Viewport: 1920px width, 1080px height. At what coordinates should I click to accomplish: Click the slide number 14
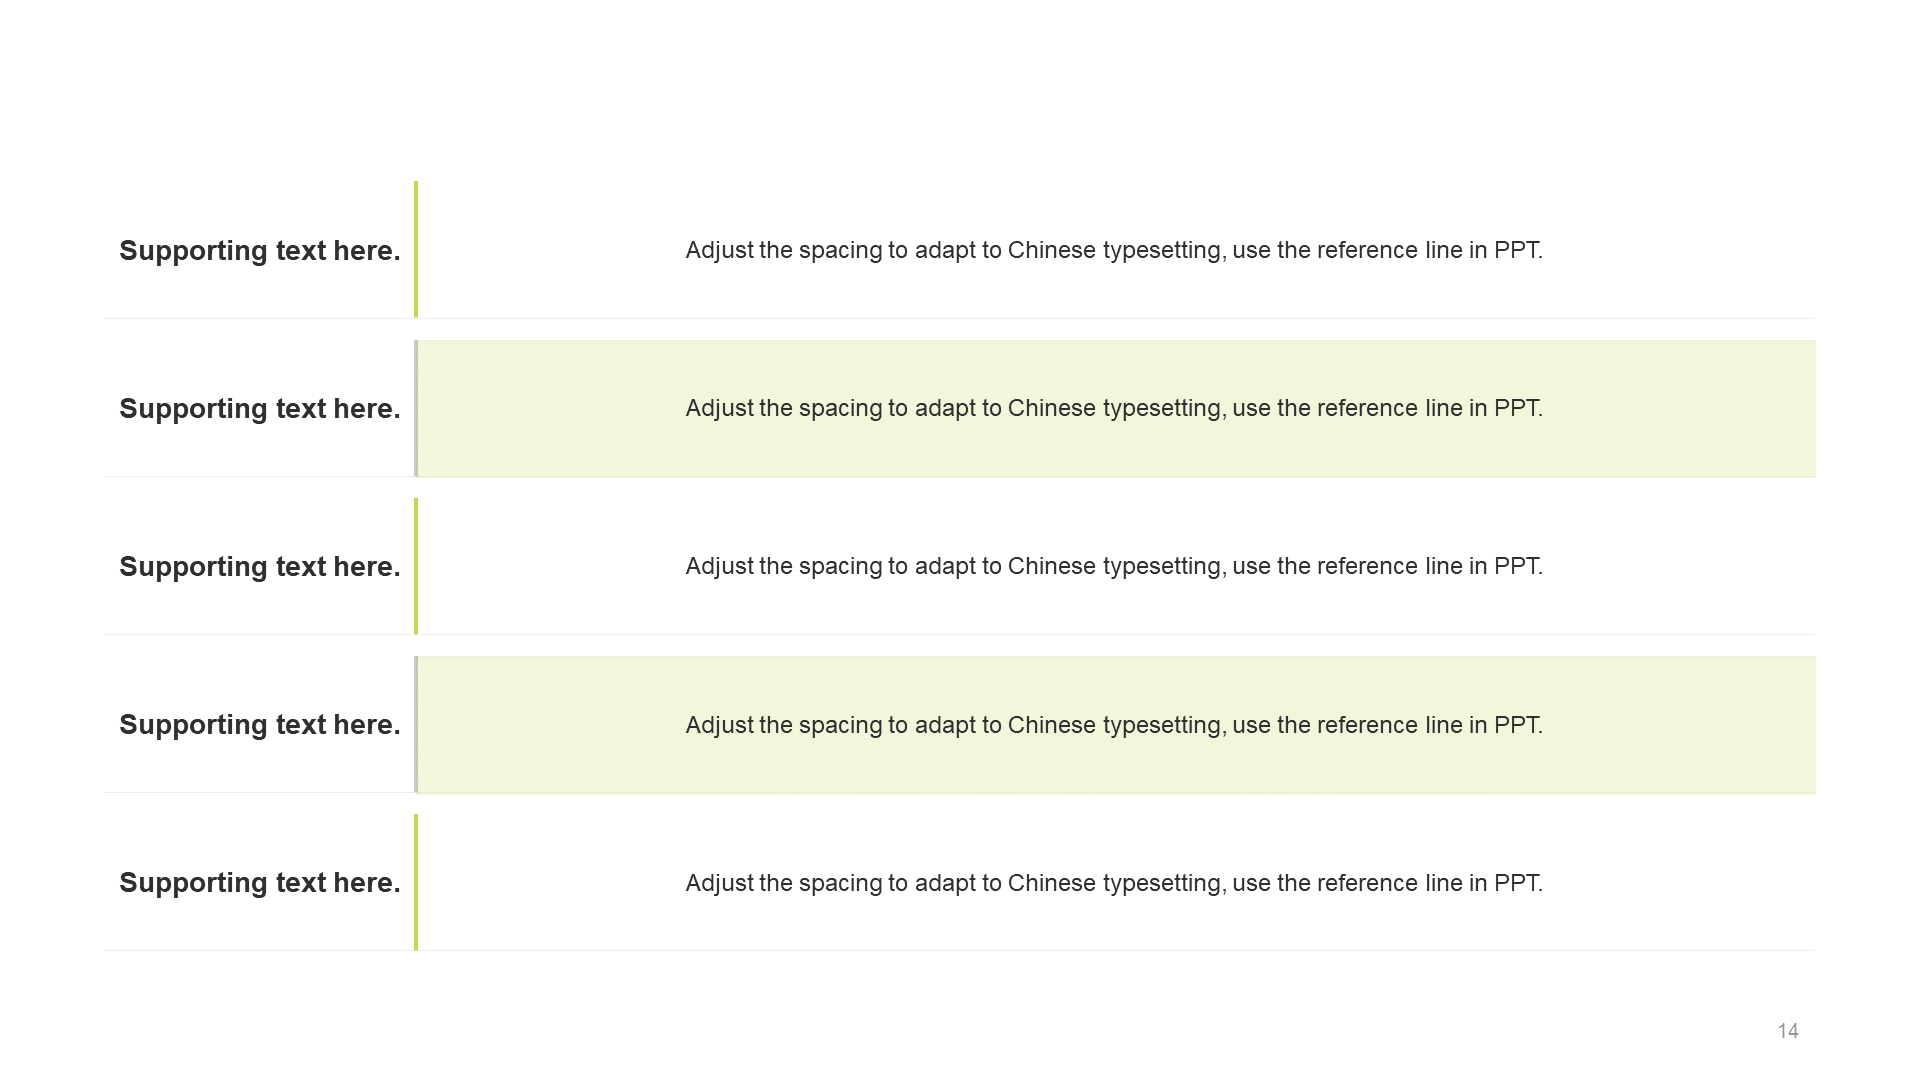click(1788, 1031)
